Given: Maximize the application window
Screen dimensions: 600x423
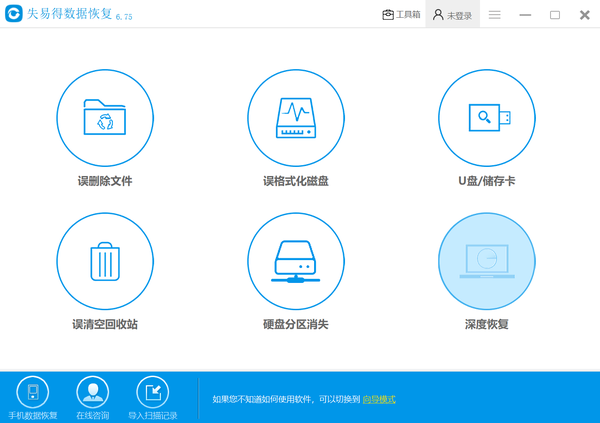Looking at the screenshot, I should pos(555,15).
